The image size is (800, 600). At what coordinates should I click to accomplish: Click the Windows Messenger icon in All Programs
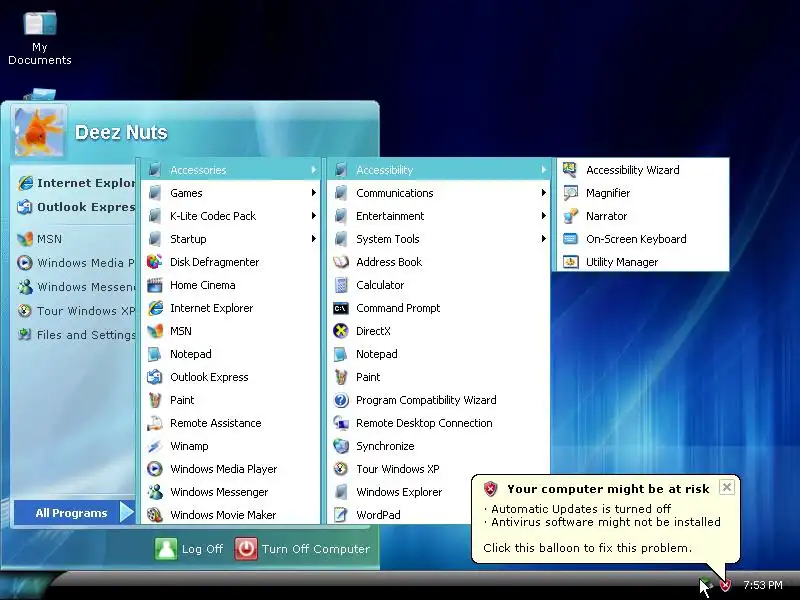[x=155, y=492]
